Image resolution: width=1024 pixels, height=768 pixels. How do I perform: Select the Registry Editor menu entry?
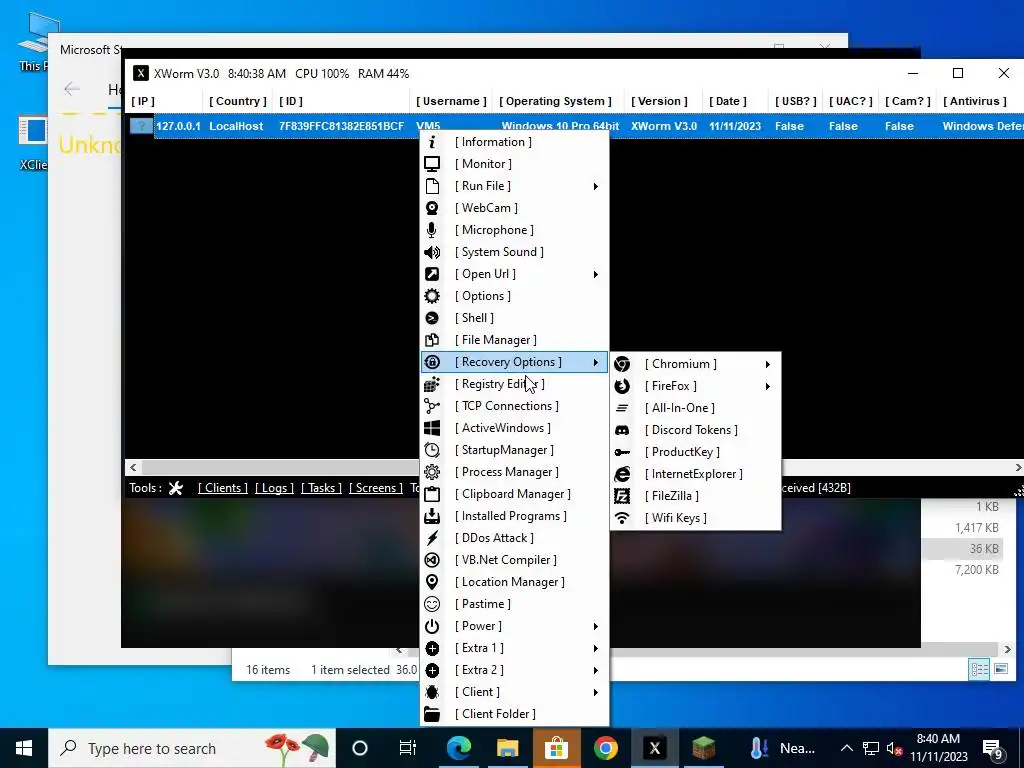pos(515,384)
